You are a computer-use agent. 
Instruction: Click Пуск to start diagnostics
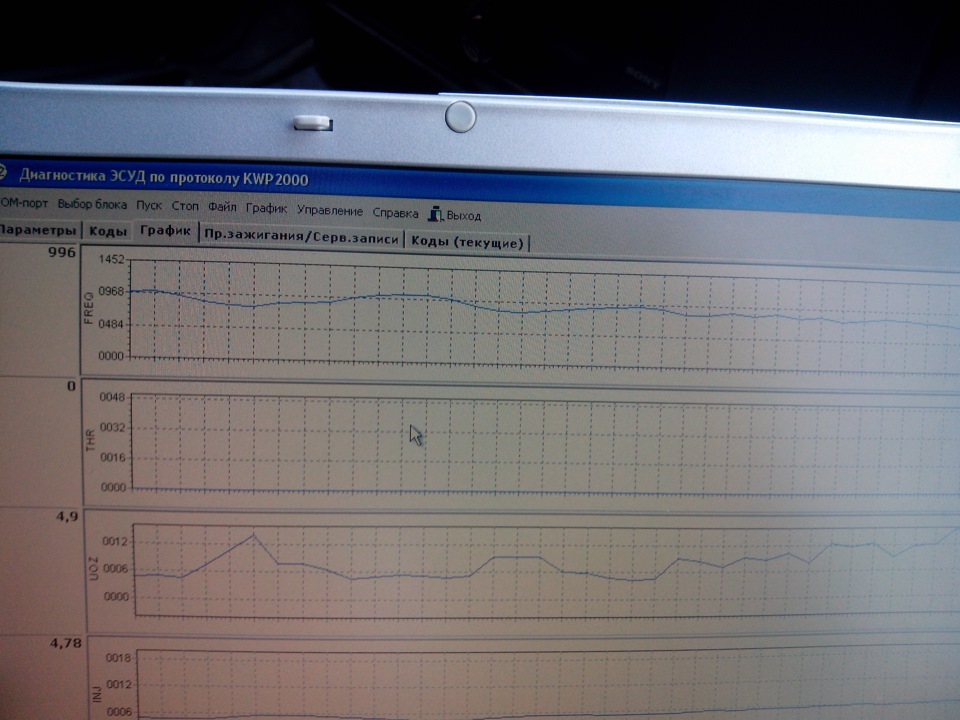click(x=149, y=206)
